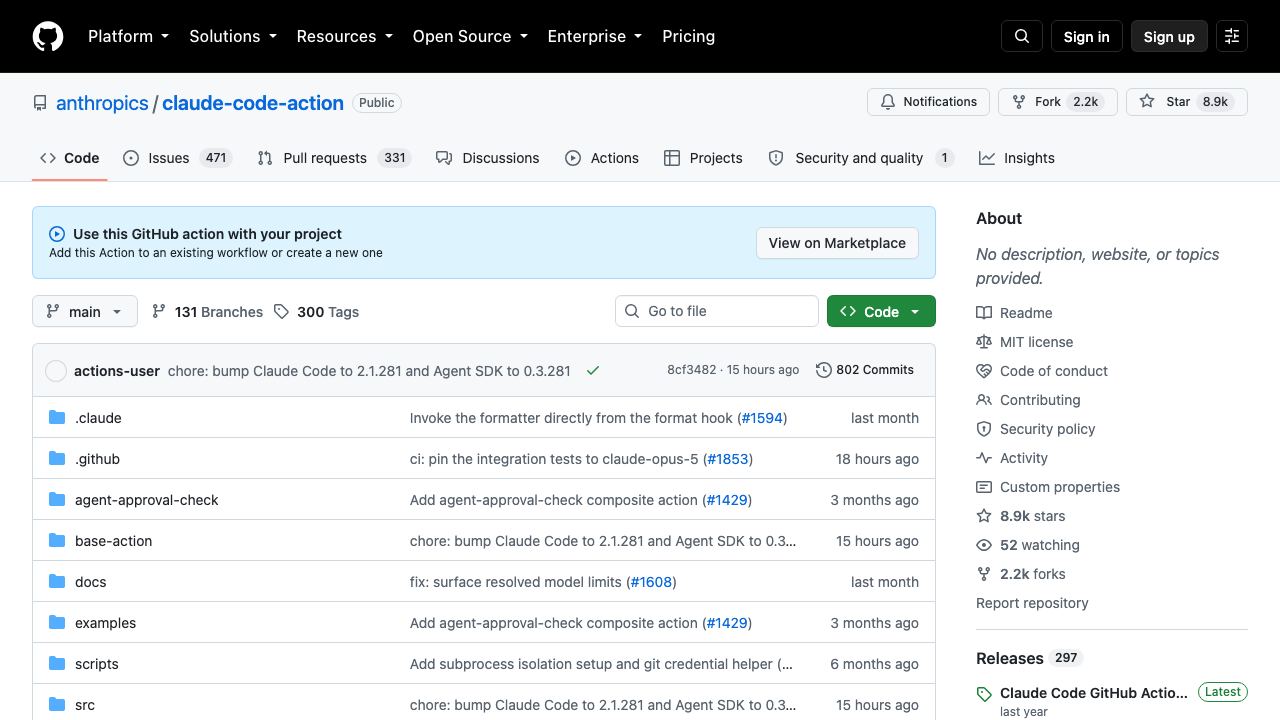This screenshot has height=720, width=1280.
Task: Open the anthropics owner link
Action: [102, 103]
